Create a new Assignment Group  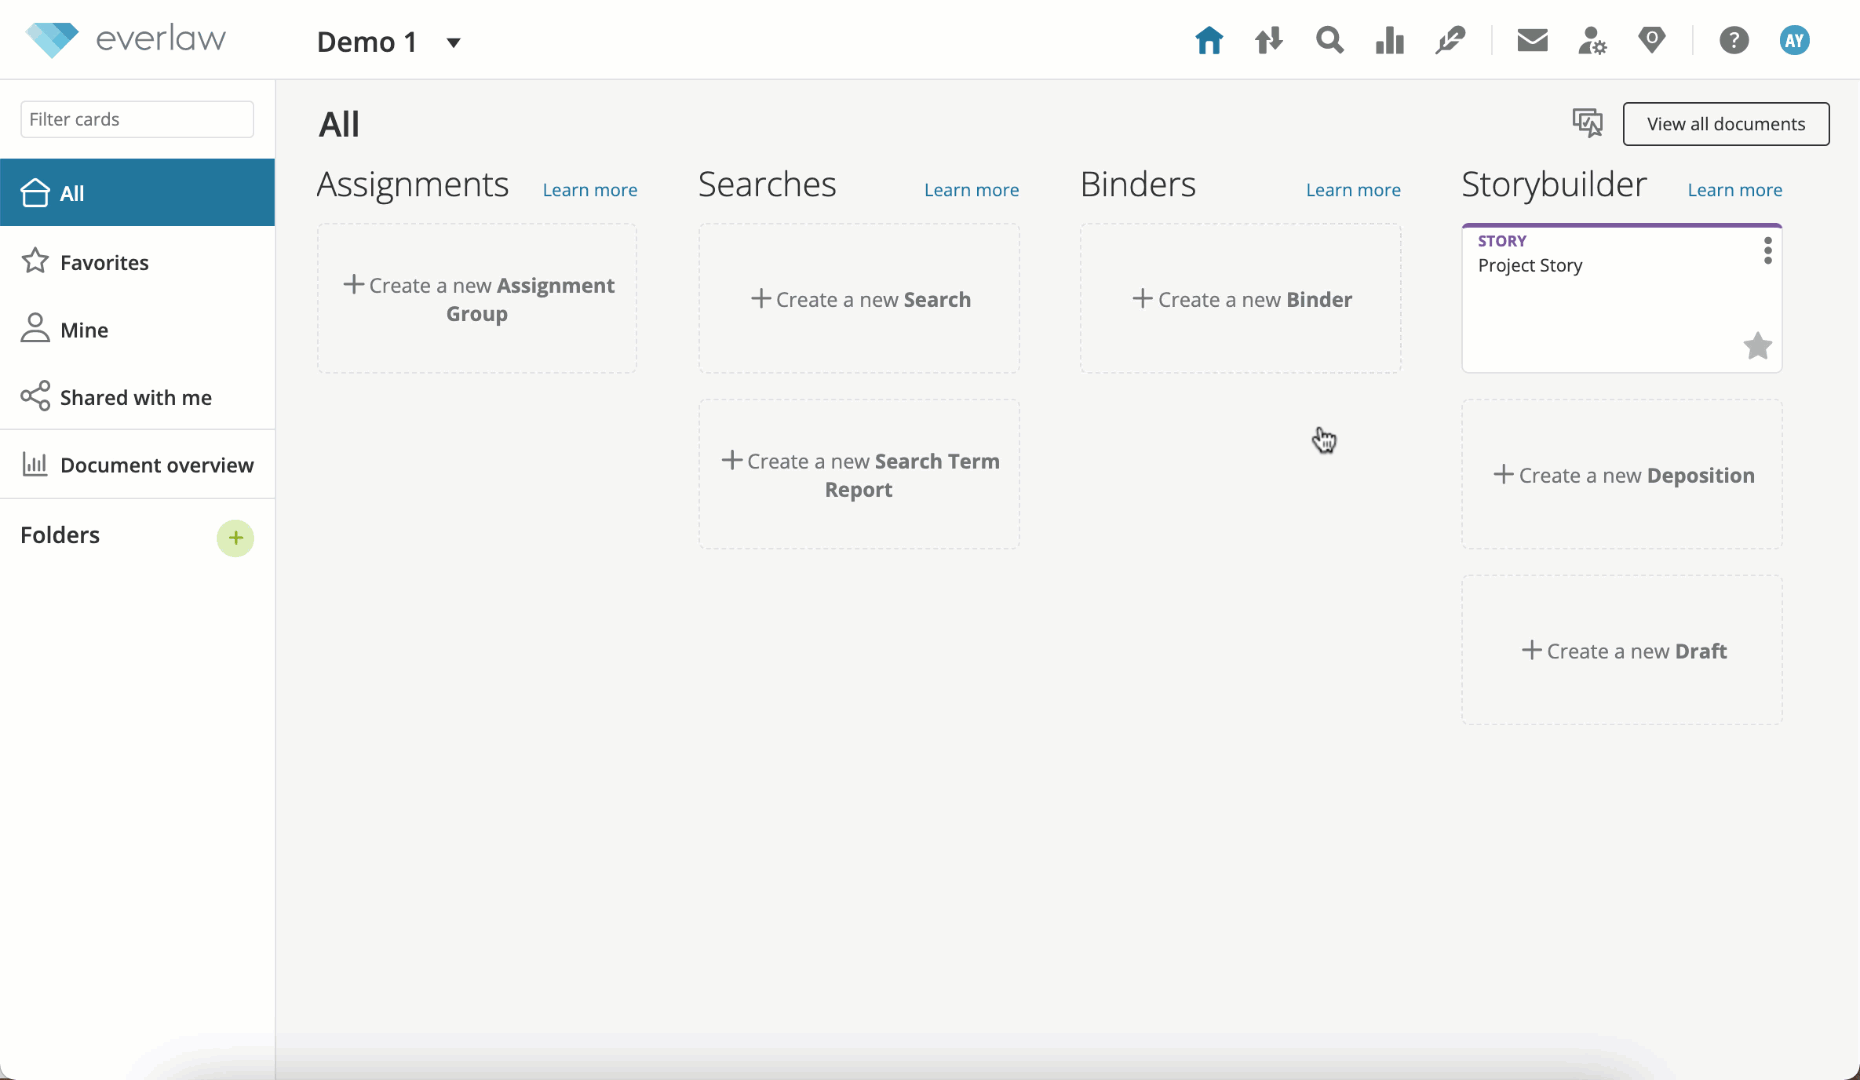(477, 299)
